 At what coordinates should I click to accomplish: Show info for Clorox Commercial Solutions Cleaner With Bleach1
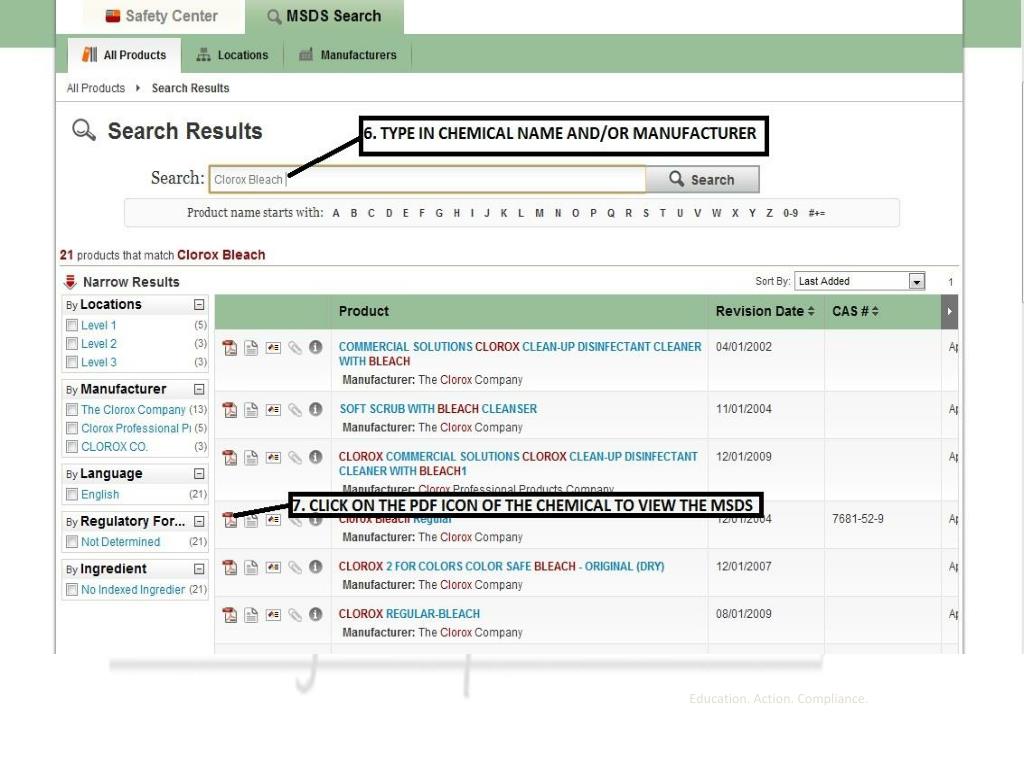pos(315,456)
